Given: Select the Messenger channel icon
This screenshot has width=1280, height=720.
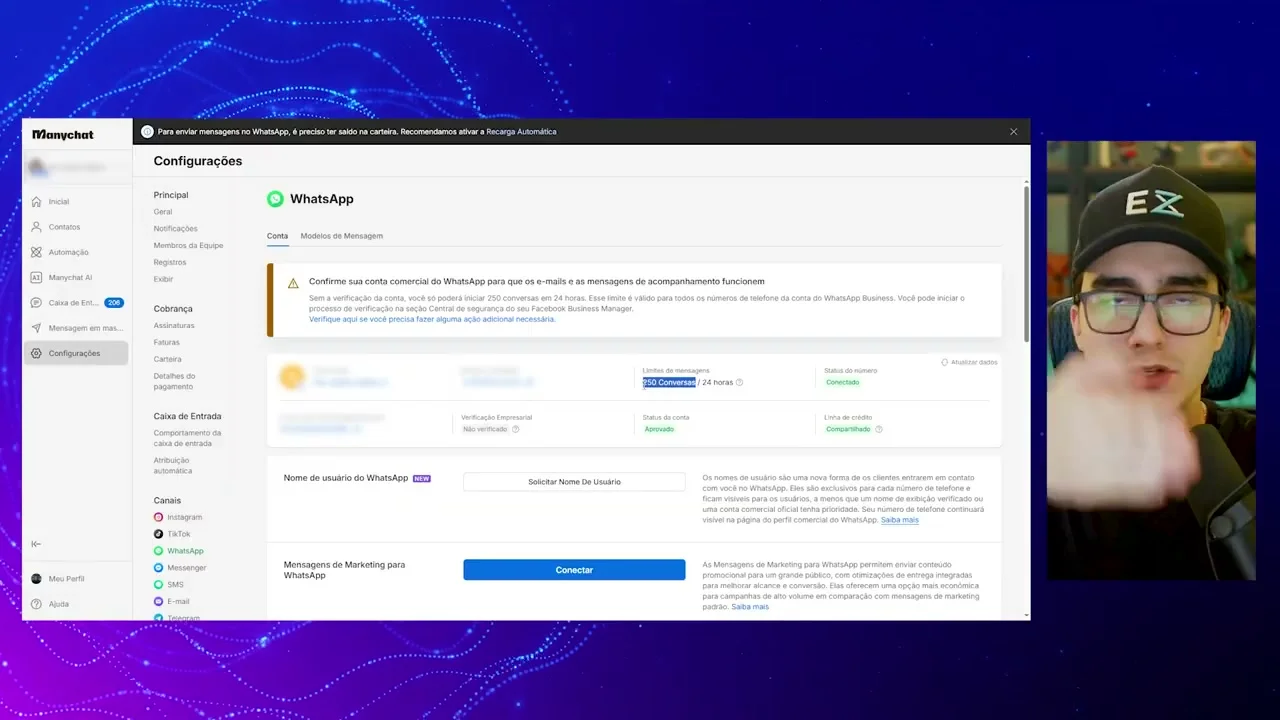Looking at the screenshot, I should (x=158, y=568).
